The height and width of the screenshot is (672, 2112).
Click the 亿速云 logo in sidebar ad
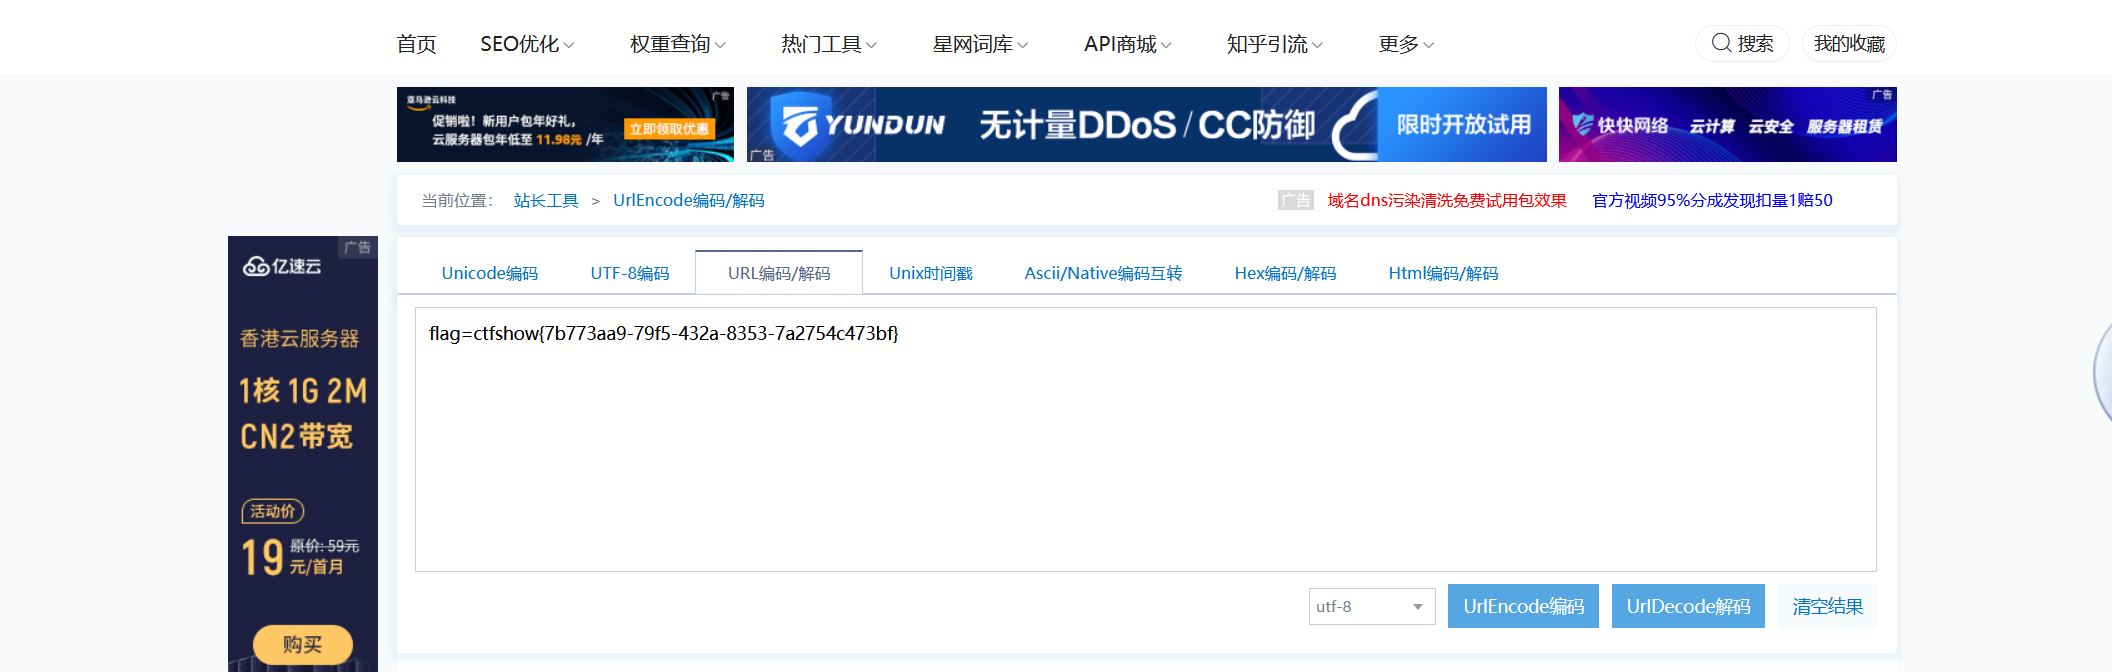tap(282, 266)
